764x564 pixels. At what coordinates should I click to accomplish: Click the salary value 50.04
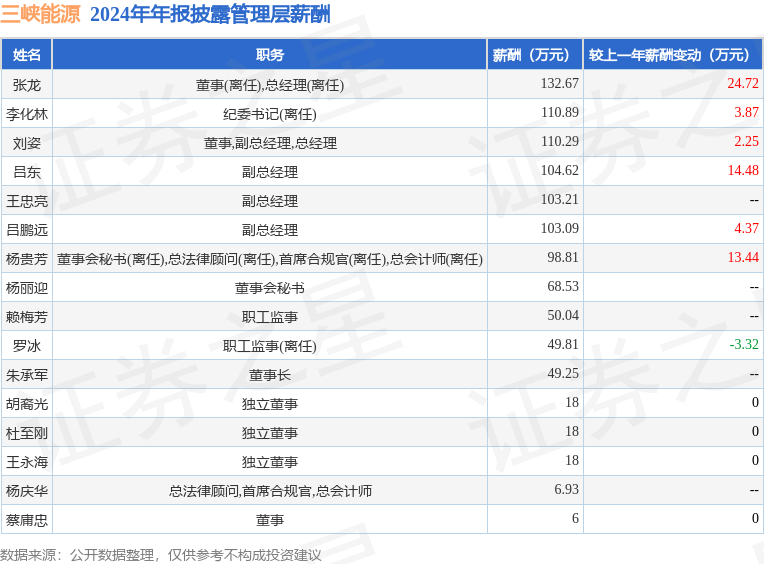click(x=563, y=315)
